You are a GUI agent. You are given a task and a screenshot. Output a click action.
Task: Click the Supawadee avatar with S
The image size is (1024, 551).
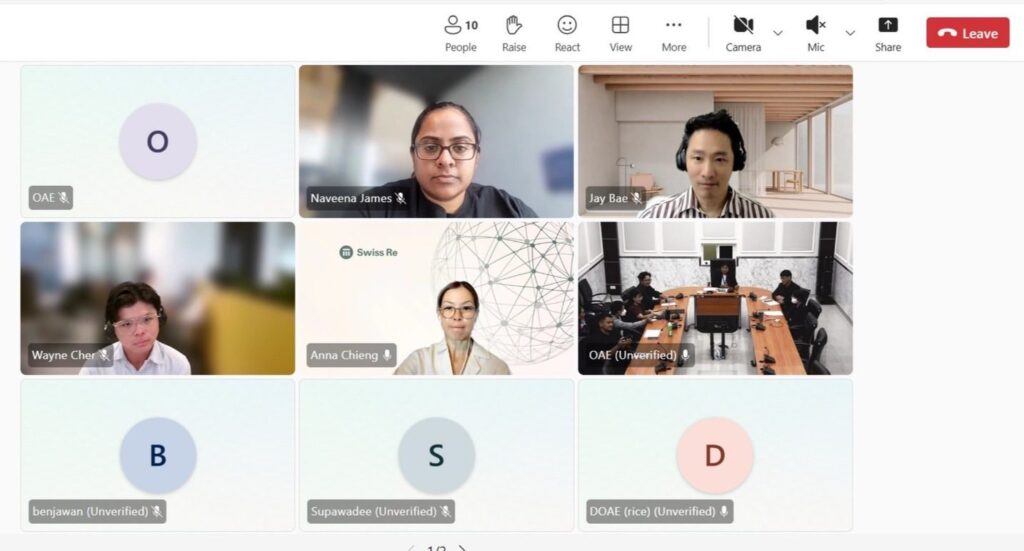click(436, 455)
